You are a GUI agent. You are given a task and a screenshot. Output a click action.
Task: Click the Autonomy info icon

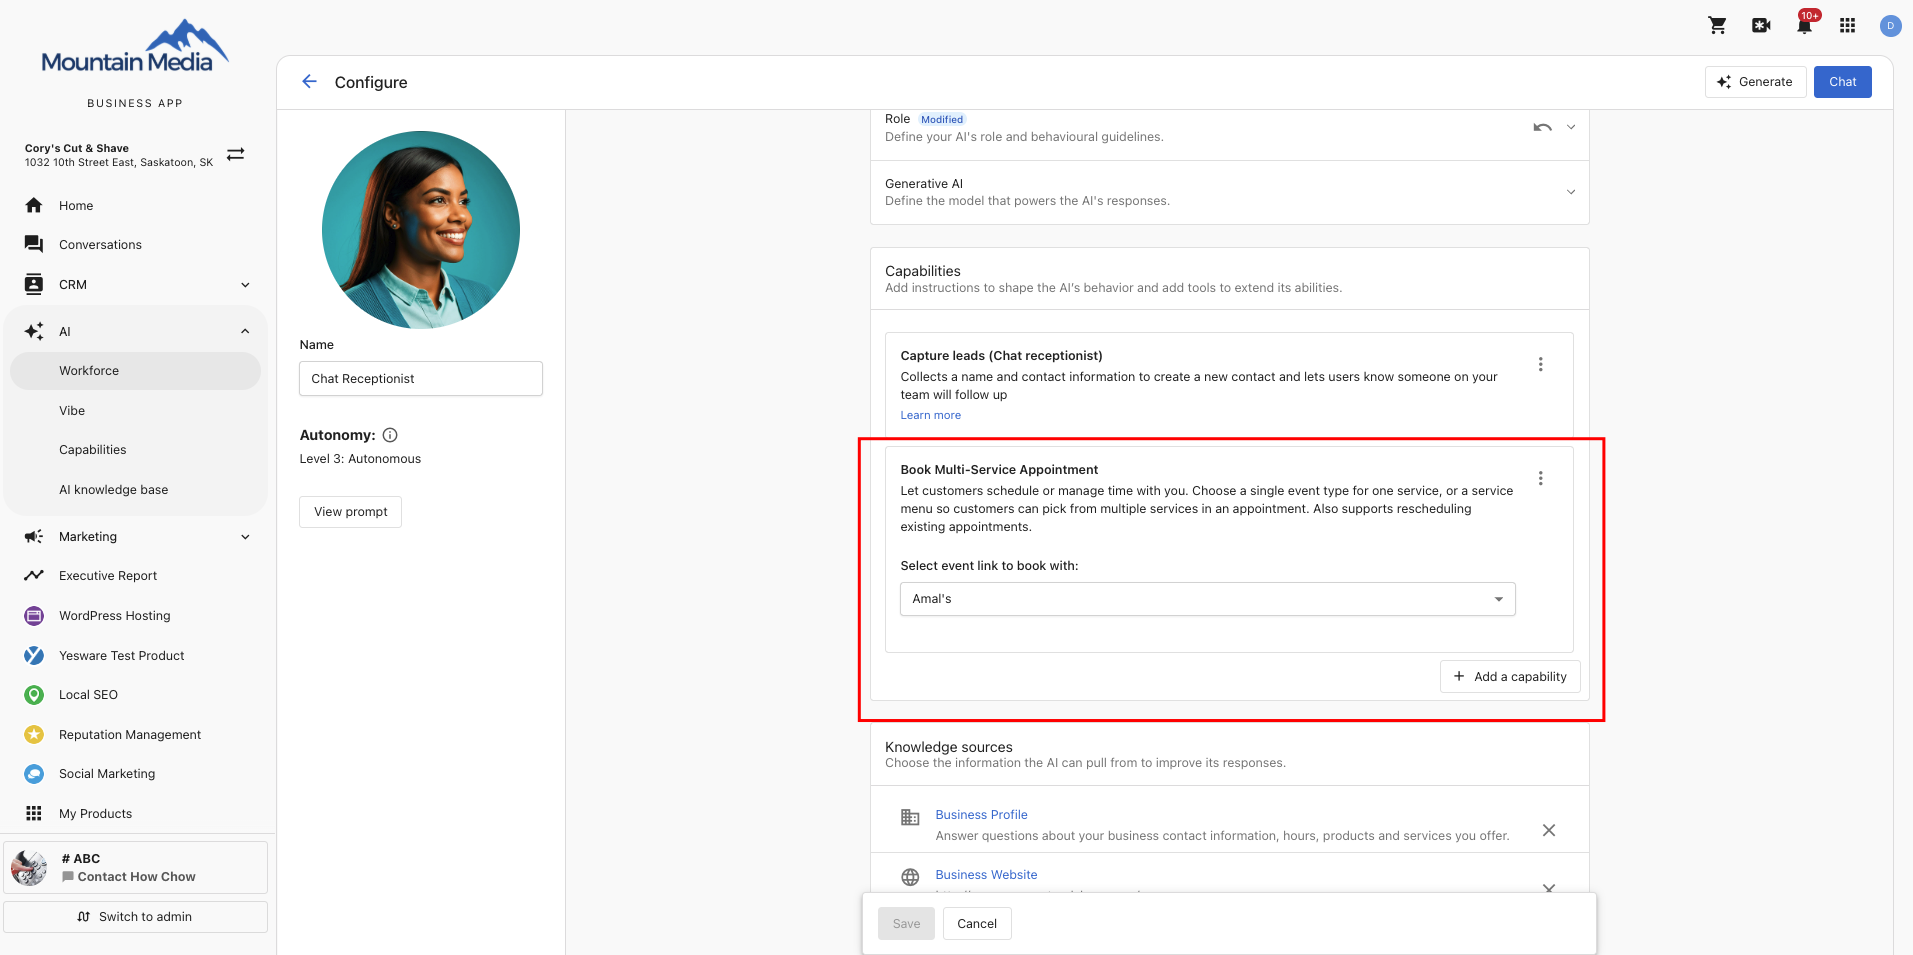[x=390, y=435]
